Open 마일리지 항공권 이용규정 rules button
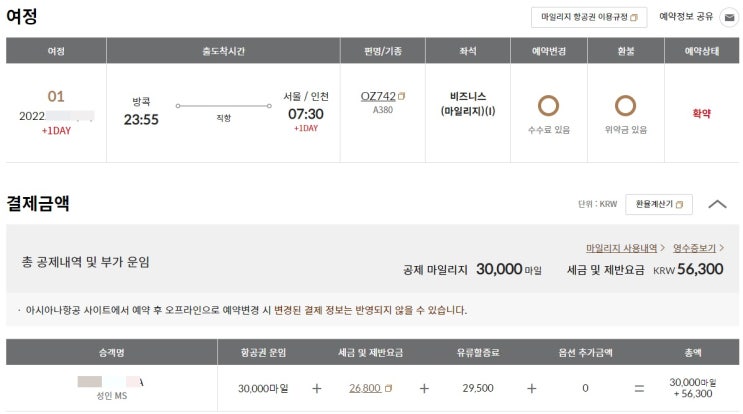Image resolution: width=743 pixels, height=414 pixels. 589,18
